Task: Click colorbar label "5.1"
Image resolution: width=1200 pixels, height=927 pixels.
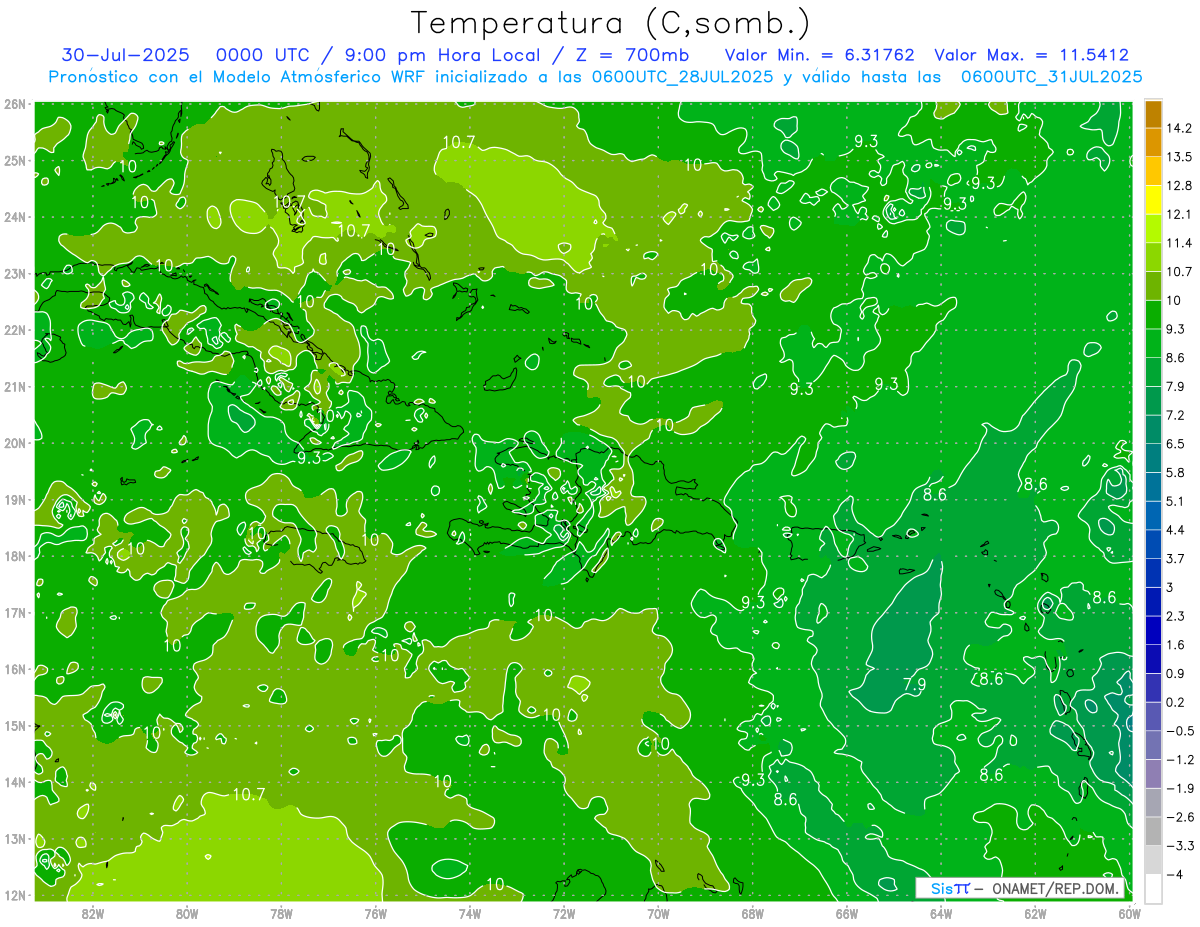Action: click(x=1176, y=501)
